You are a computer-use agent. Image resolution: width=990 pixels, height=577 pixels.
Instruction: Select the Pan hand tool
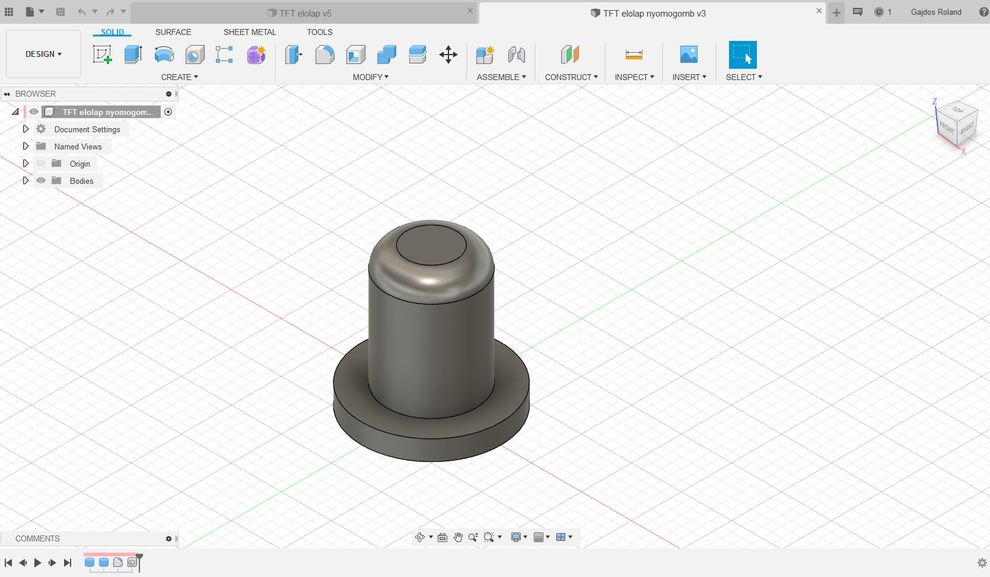tap(458, 537)
